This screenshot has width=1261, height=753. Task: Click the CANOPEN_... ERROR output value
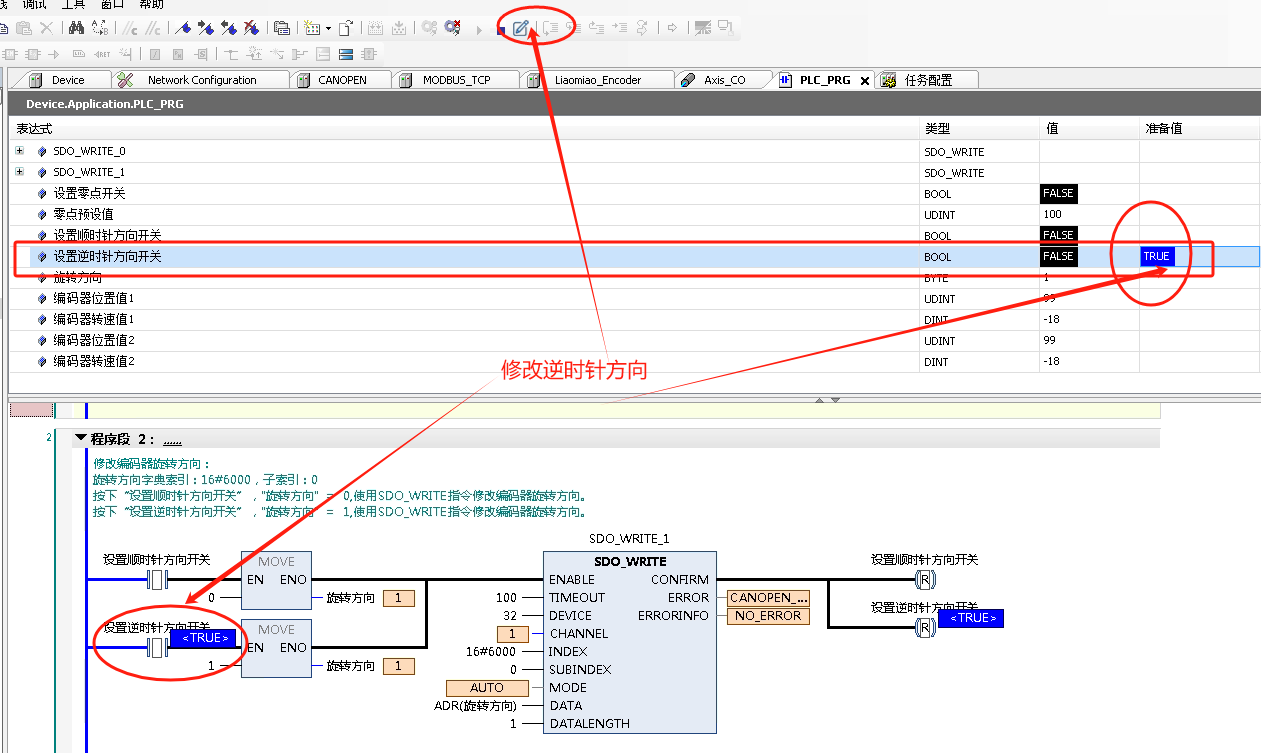click(x=768, y=597)
